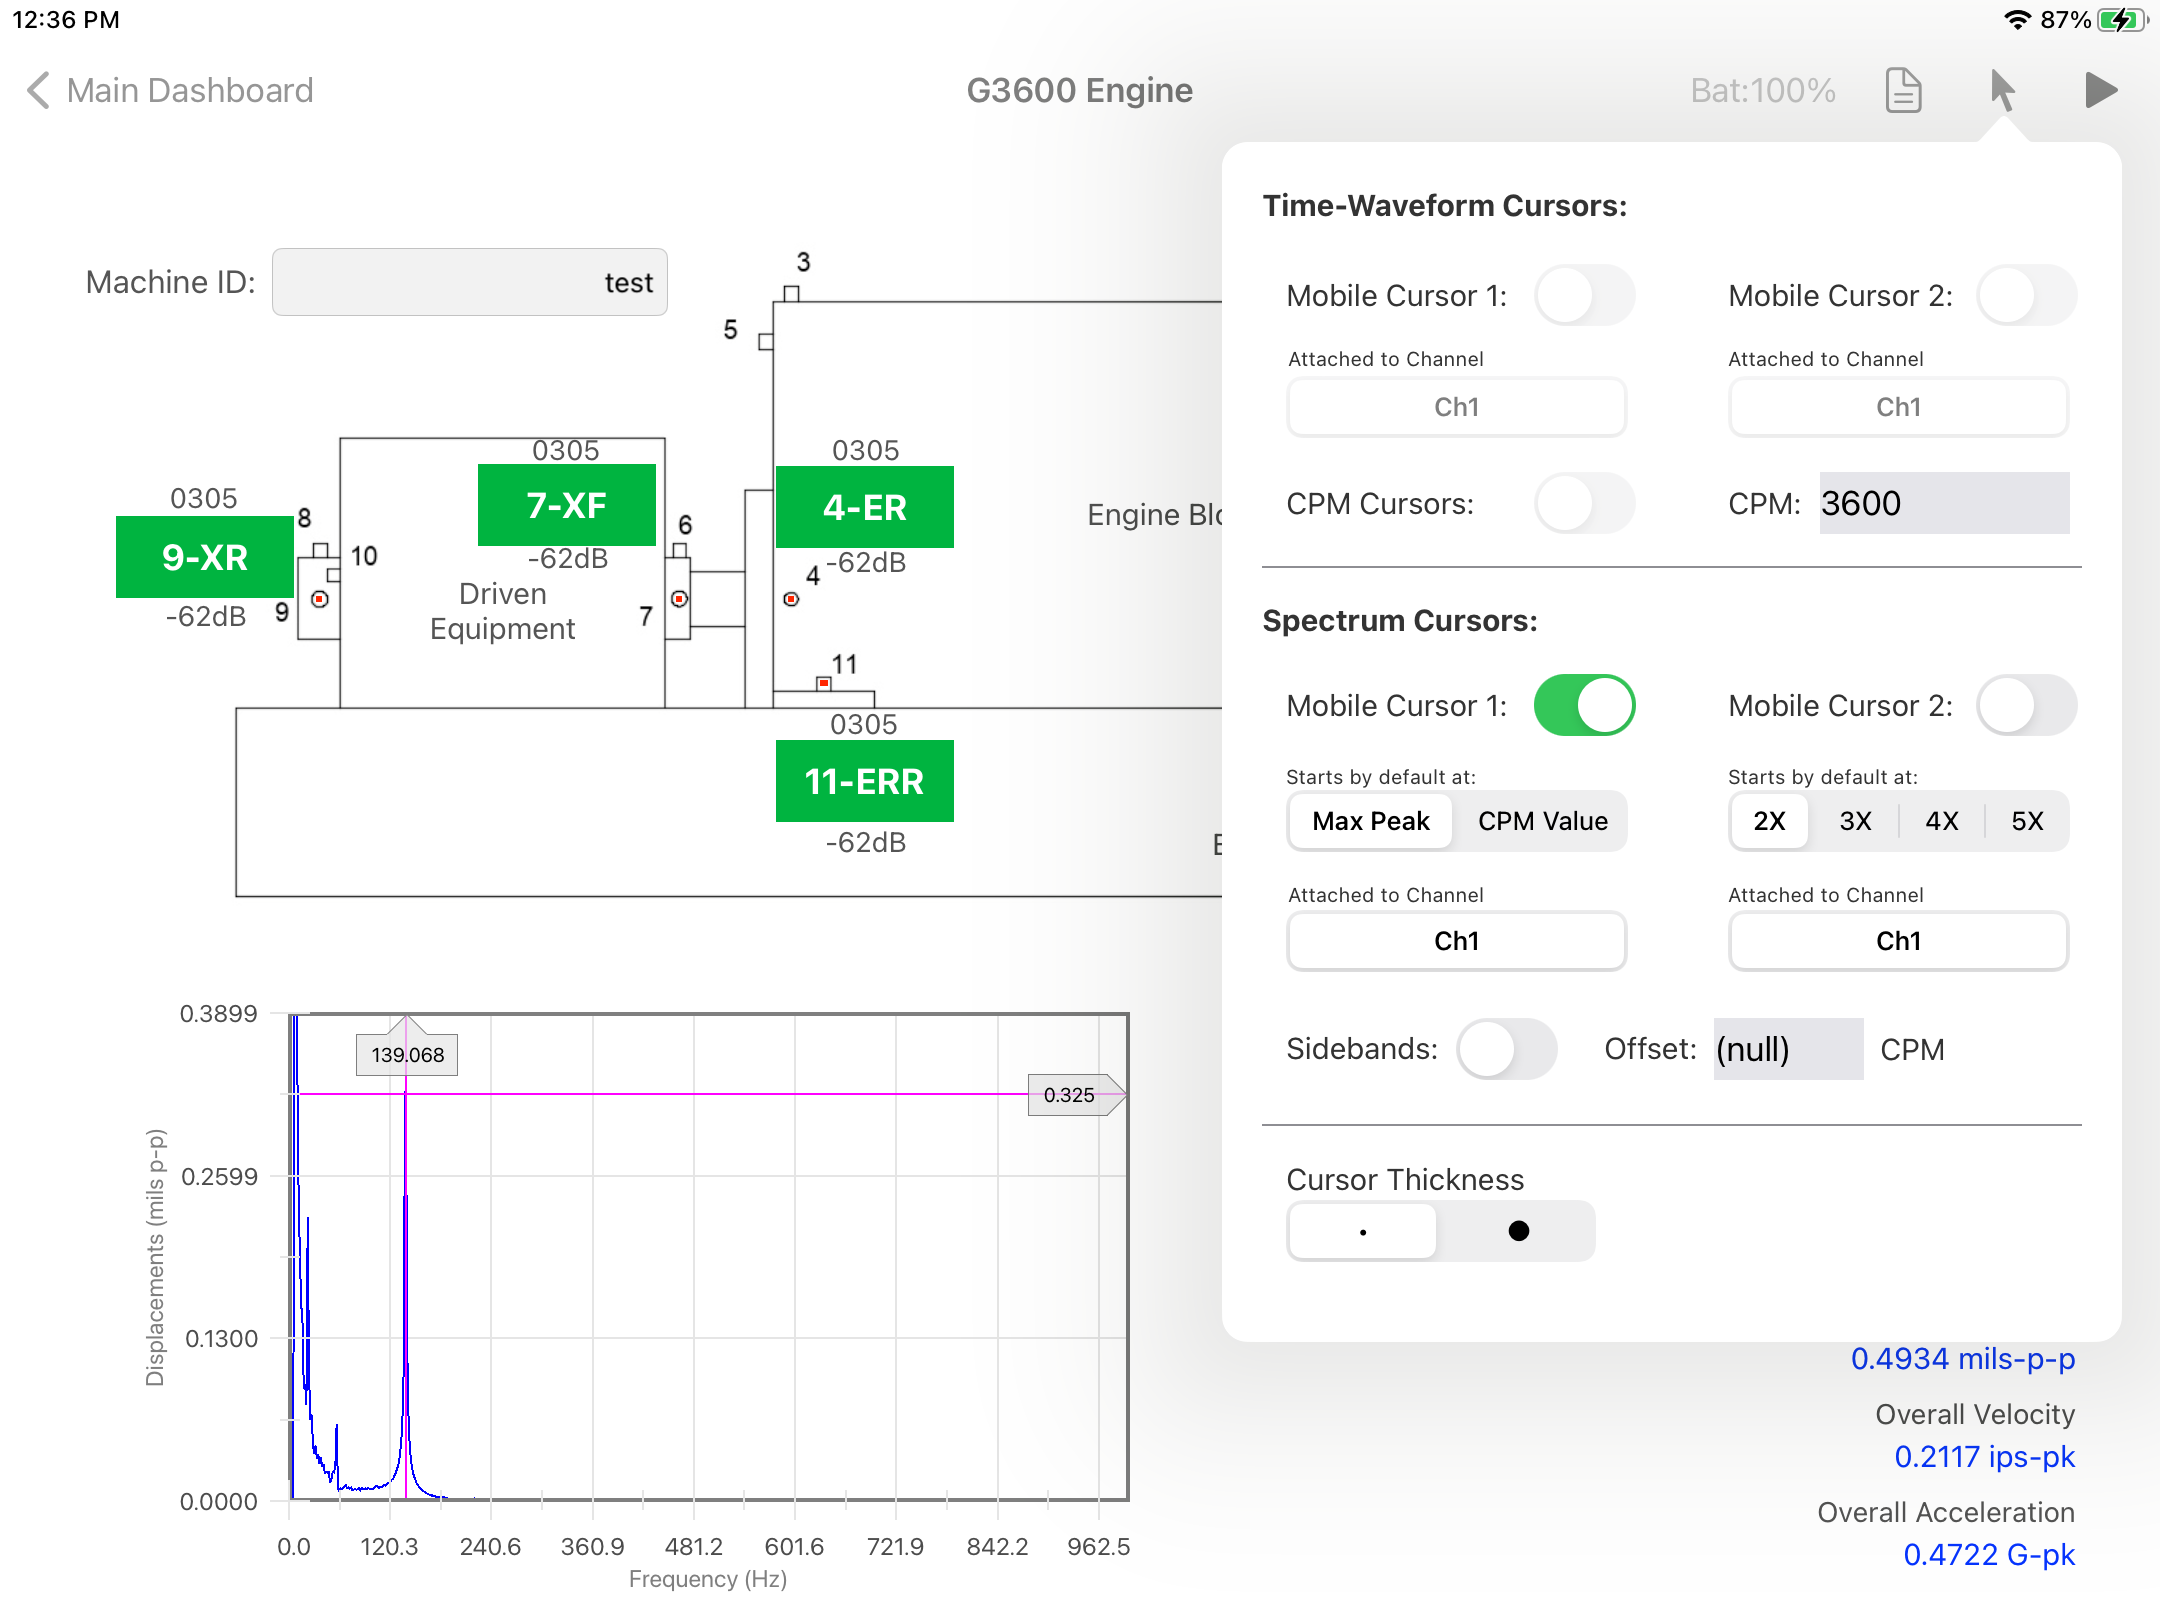2160x1620 pixels.
Task: Tap sensor marker at location 11
Action: coord(823,683)
